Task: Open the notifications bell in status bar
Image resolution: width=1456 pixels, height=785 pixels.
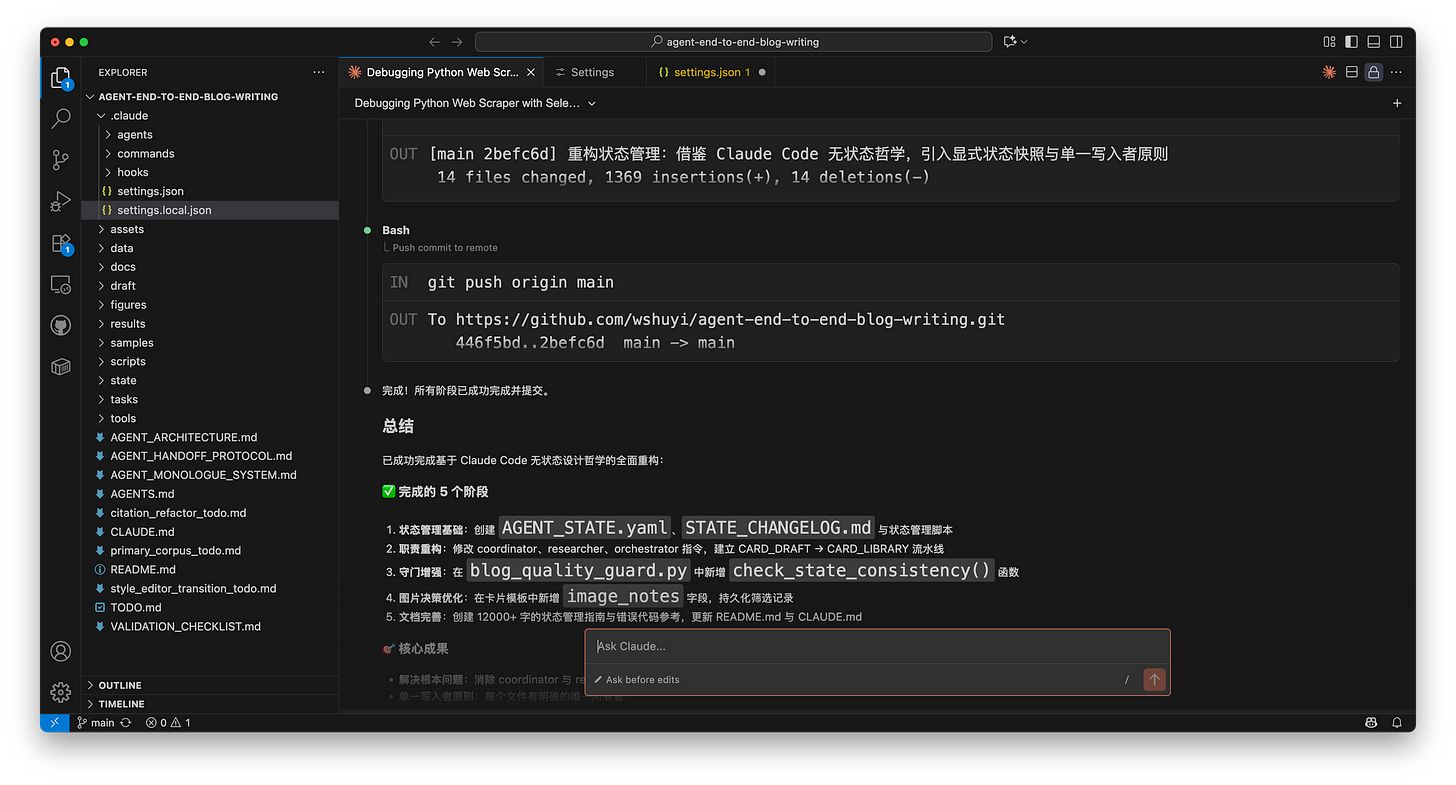Action: pyautogui.click(x=1397, y=722)
